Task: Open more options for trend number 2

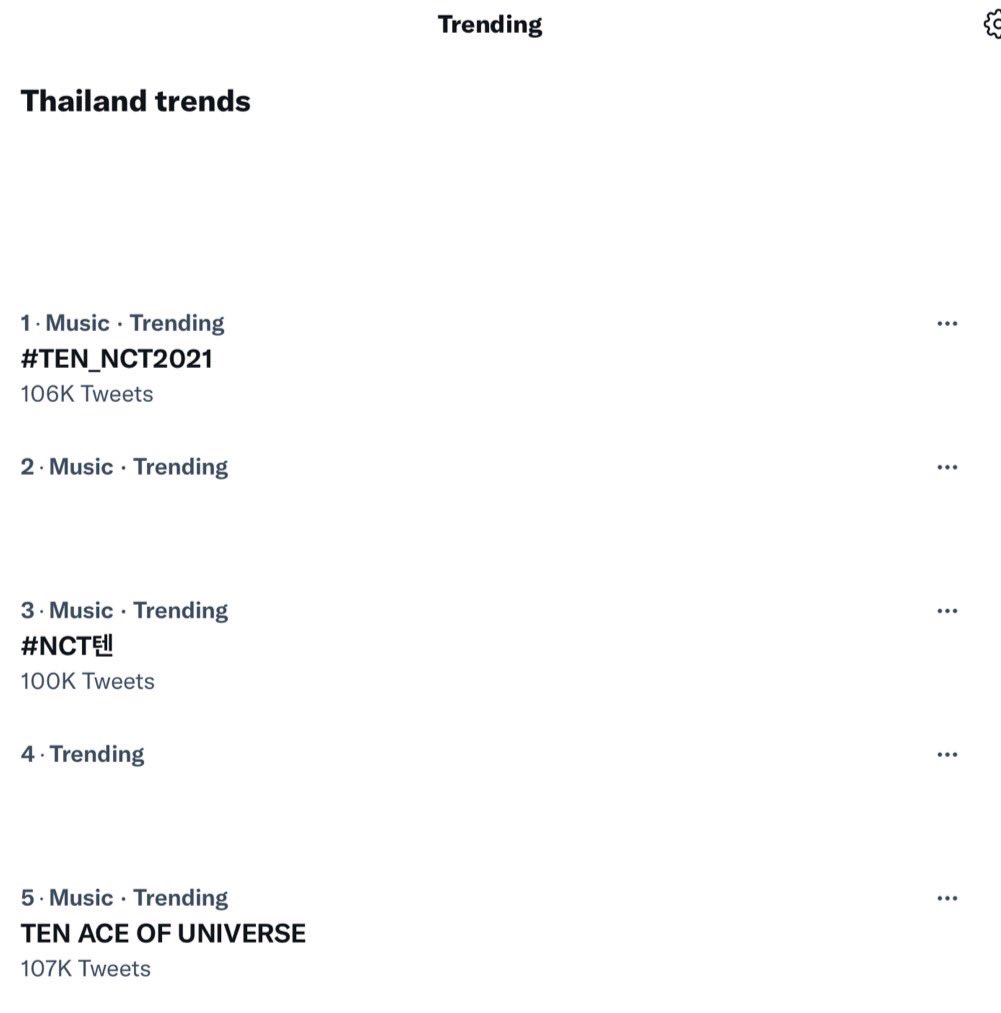Action: pos(947,467)
